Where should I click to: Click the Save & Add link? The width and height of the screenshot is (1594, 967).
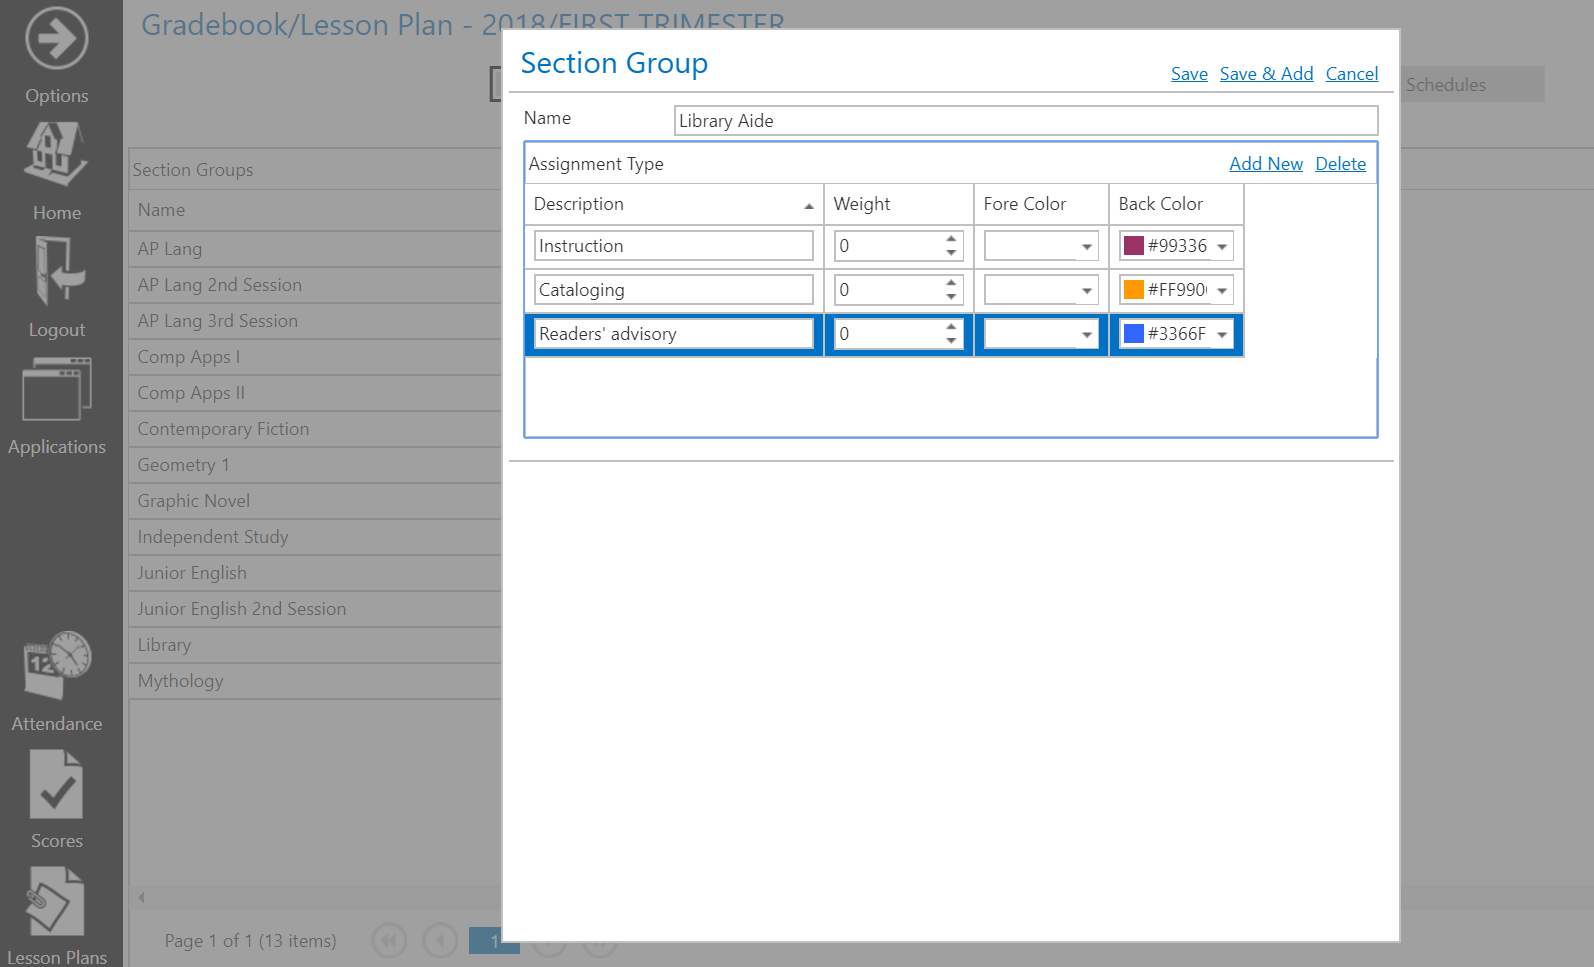pyautogui.click(x=1266, y=74)
